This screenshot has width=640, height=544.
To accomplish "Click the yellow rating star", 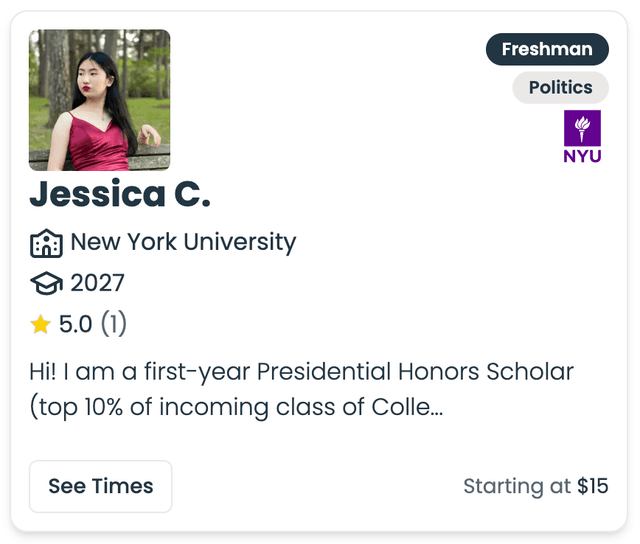I will pyautogui.click(x=40, y=324).
